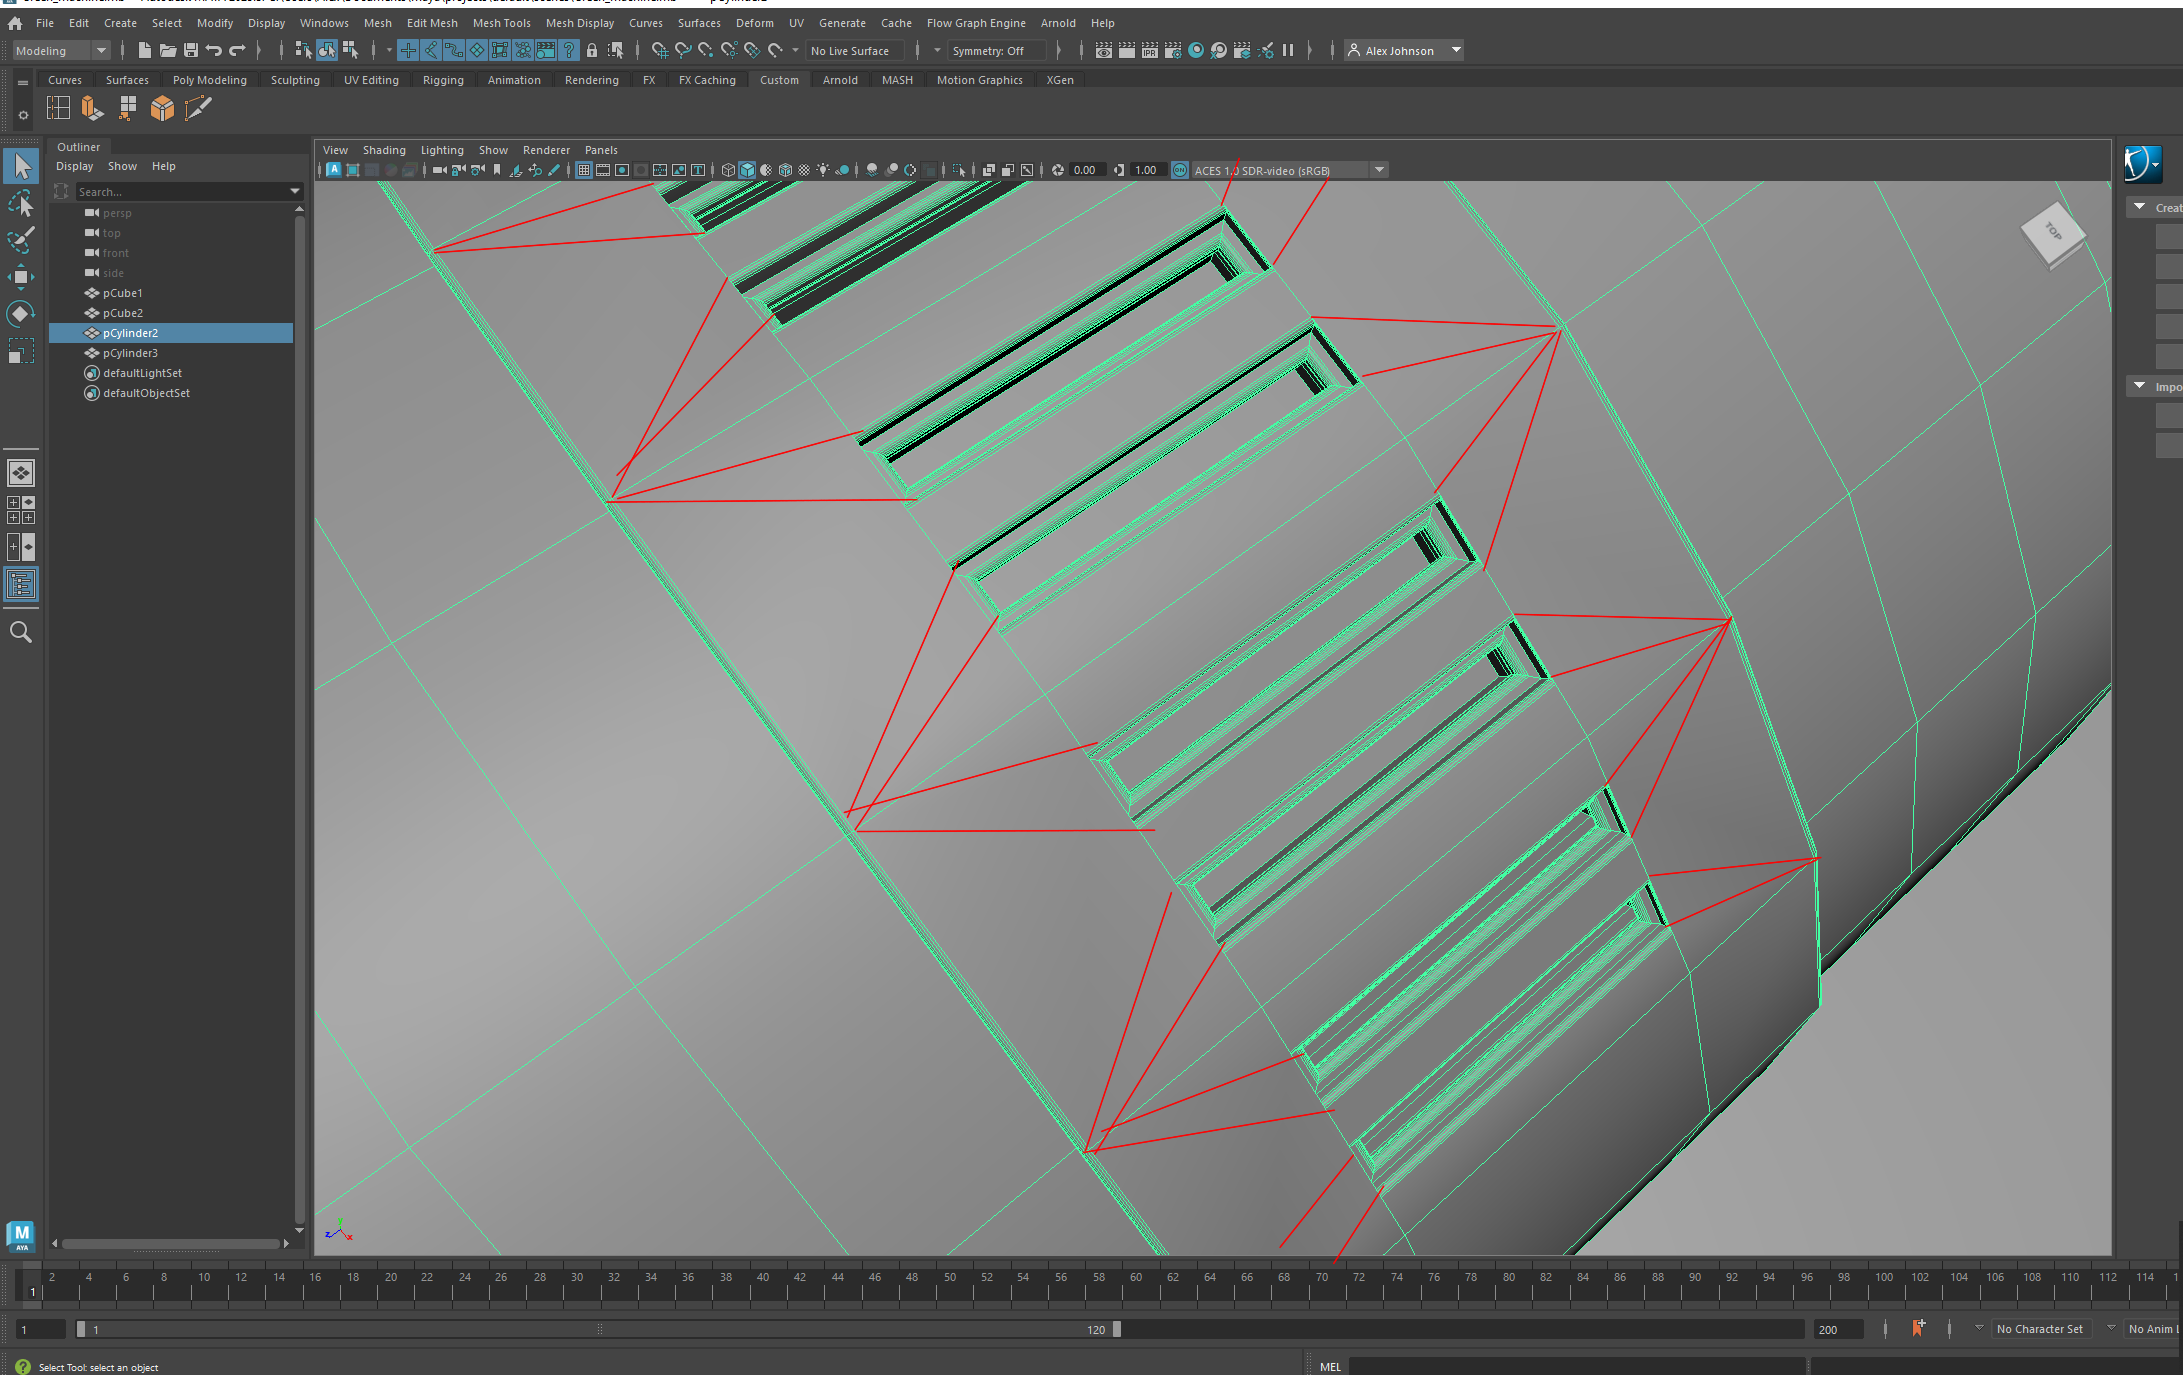Screen dimensions: 2183x1375
Task: Collapse the Impo section expander
Action: click(x=2140, y=386)
